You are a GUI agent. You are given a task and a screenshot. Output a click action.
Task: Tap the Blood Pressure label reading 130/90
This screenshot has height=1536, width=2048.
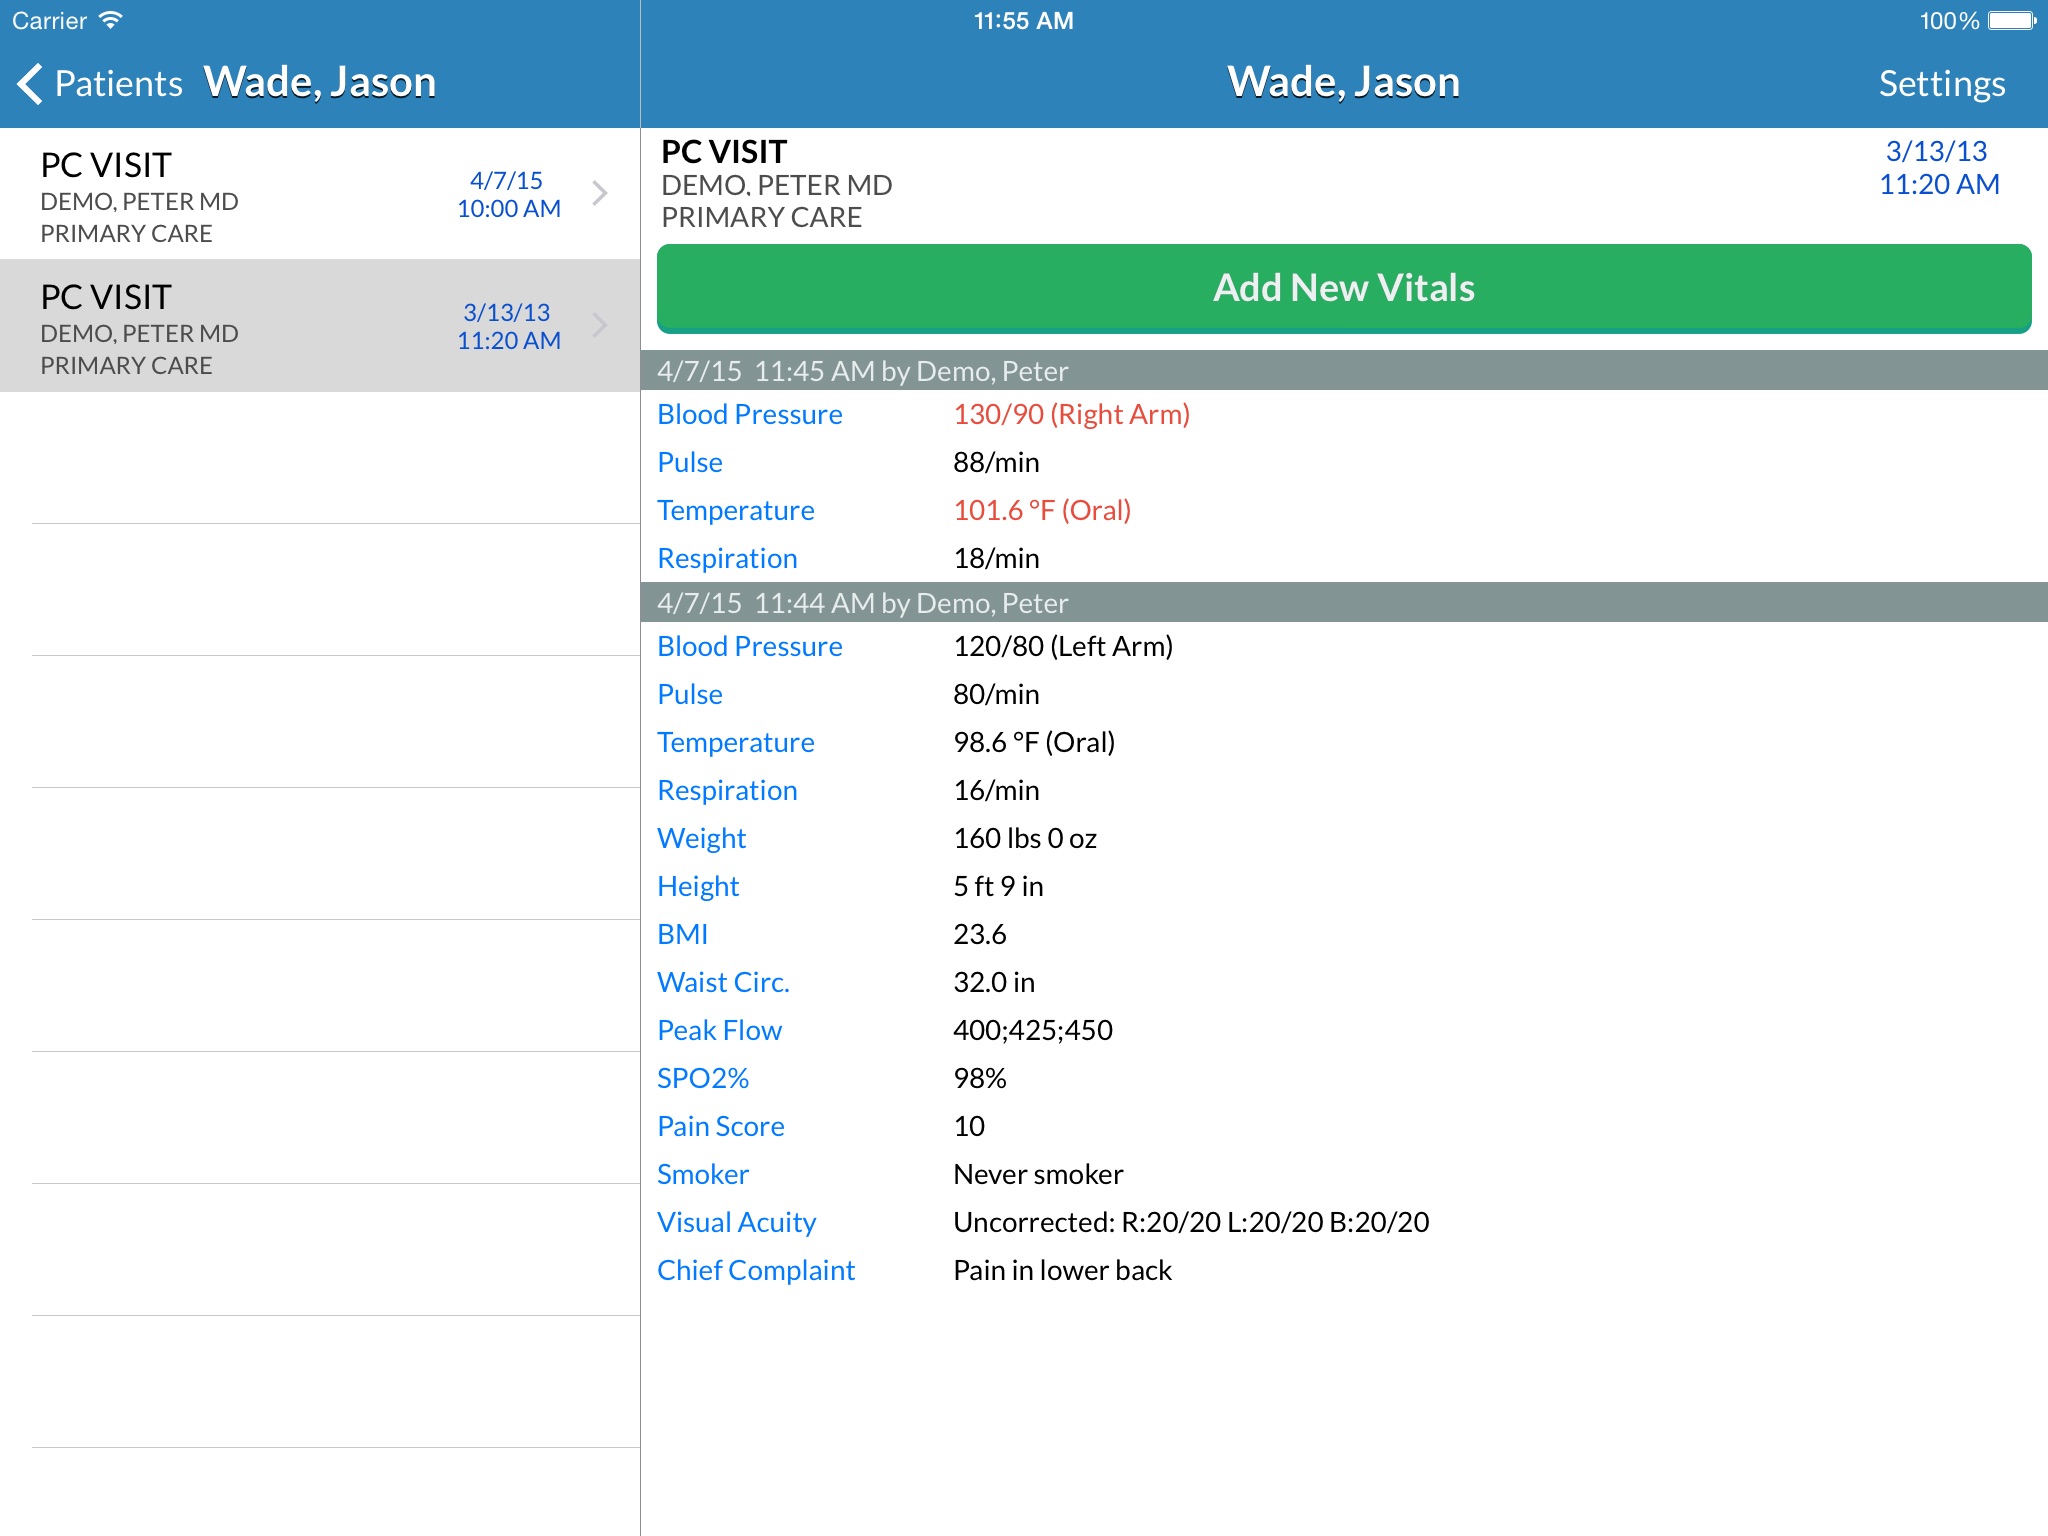click(749, 414)
